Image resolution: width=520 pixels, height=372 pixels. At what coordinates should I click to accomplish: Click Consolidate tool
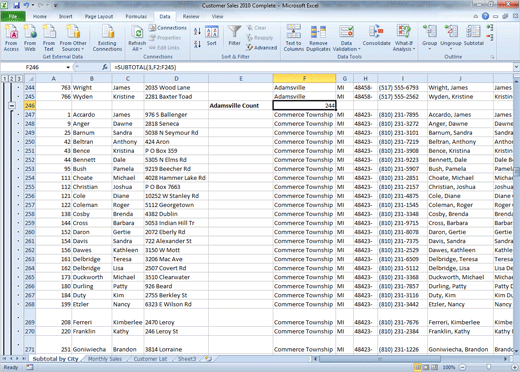(376, 36)
